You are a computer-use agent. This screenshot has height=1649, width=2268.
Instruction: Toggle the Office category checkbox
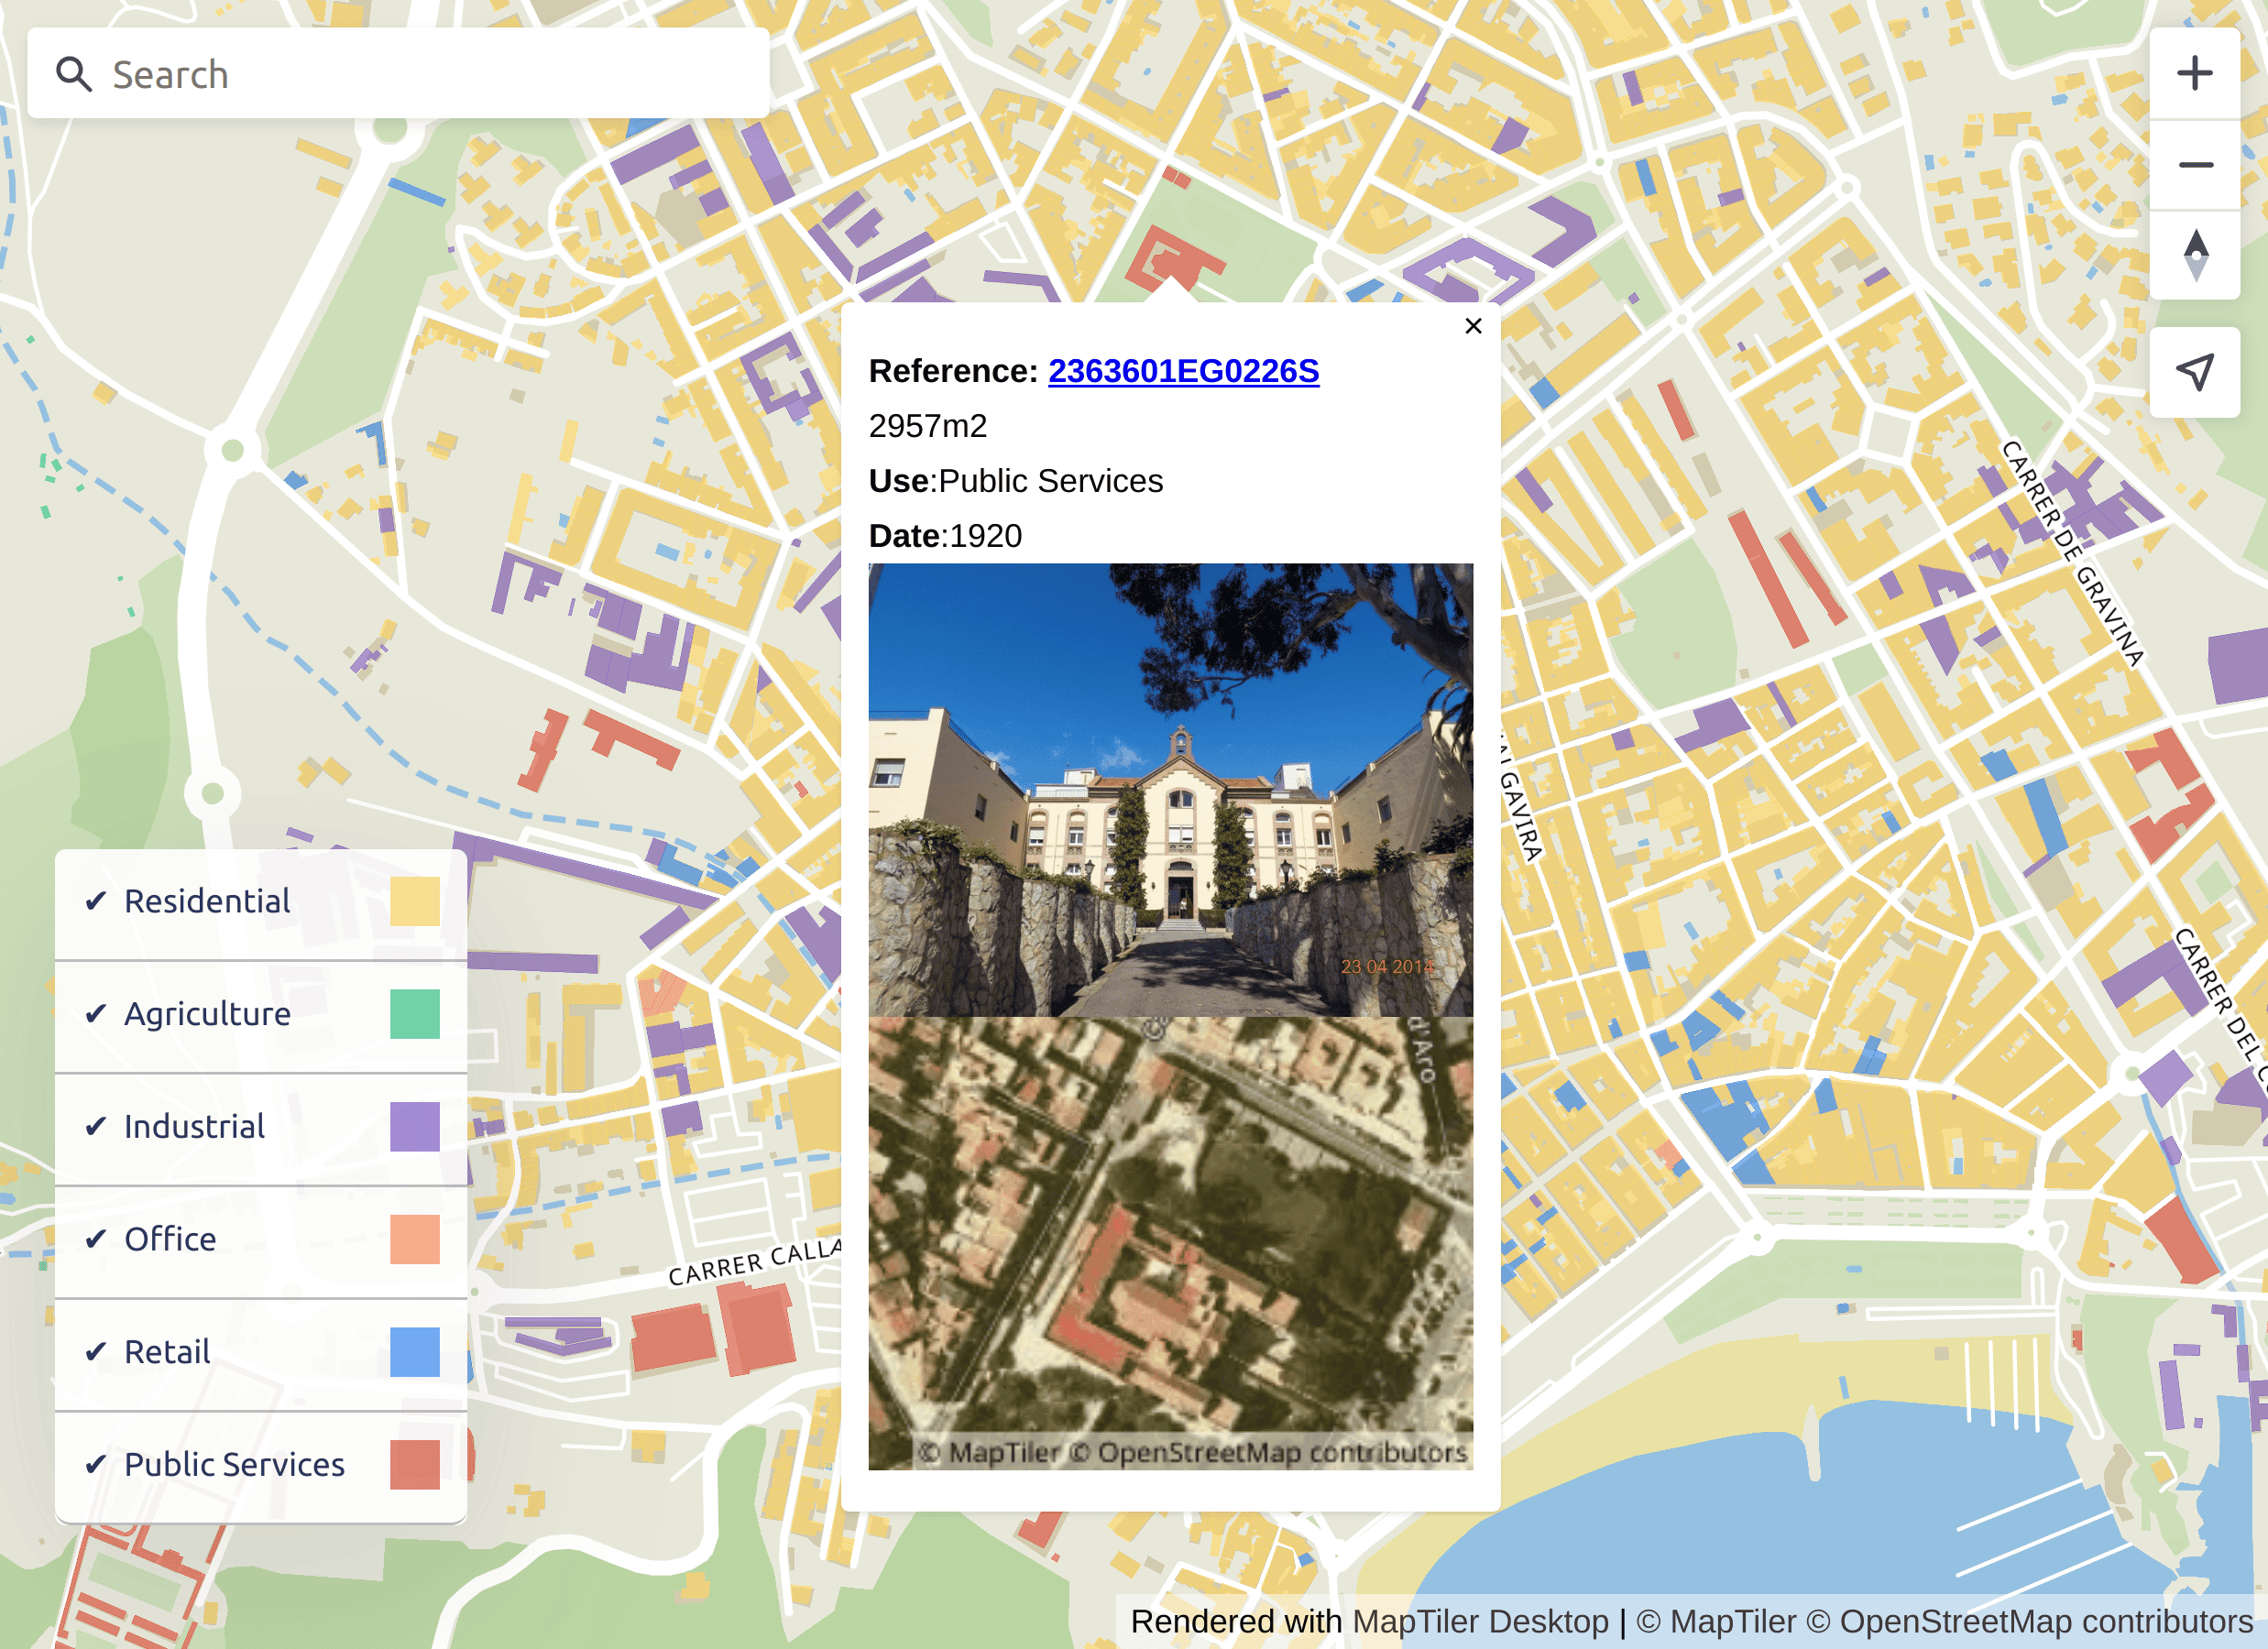(95, 1239)
